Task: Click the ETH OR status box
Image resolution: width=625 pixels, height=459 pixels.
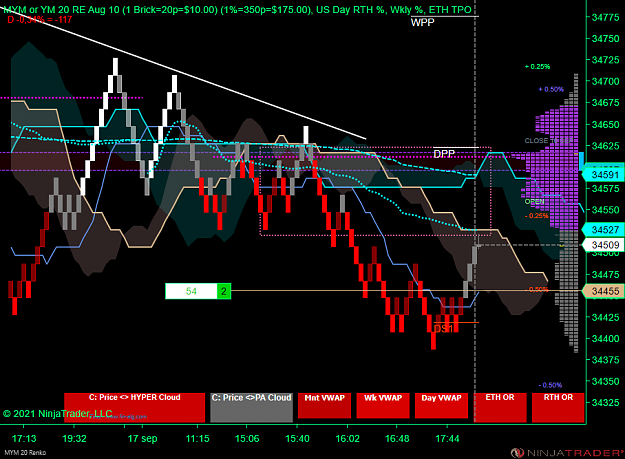Action: point(500,407)
